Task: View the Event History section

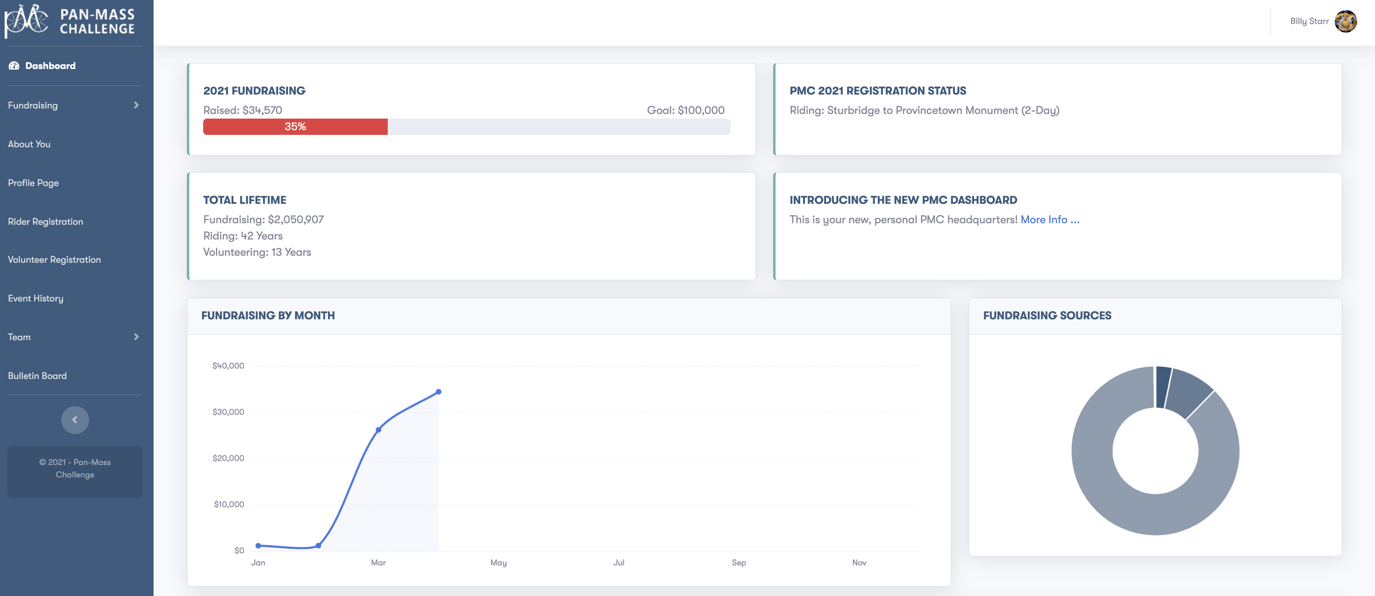Action: [36, 298]
